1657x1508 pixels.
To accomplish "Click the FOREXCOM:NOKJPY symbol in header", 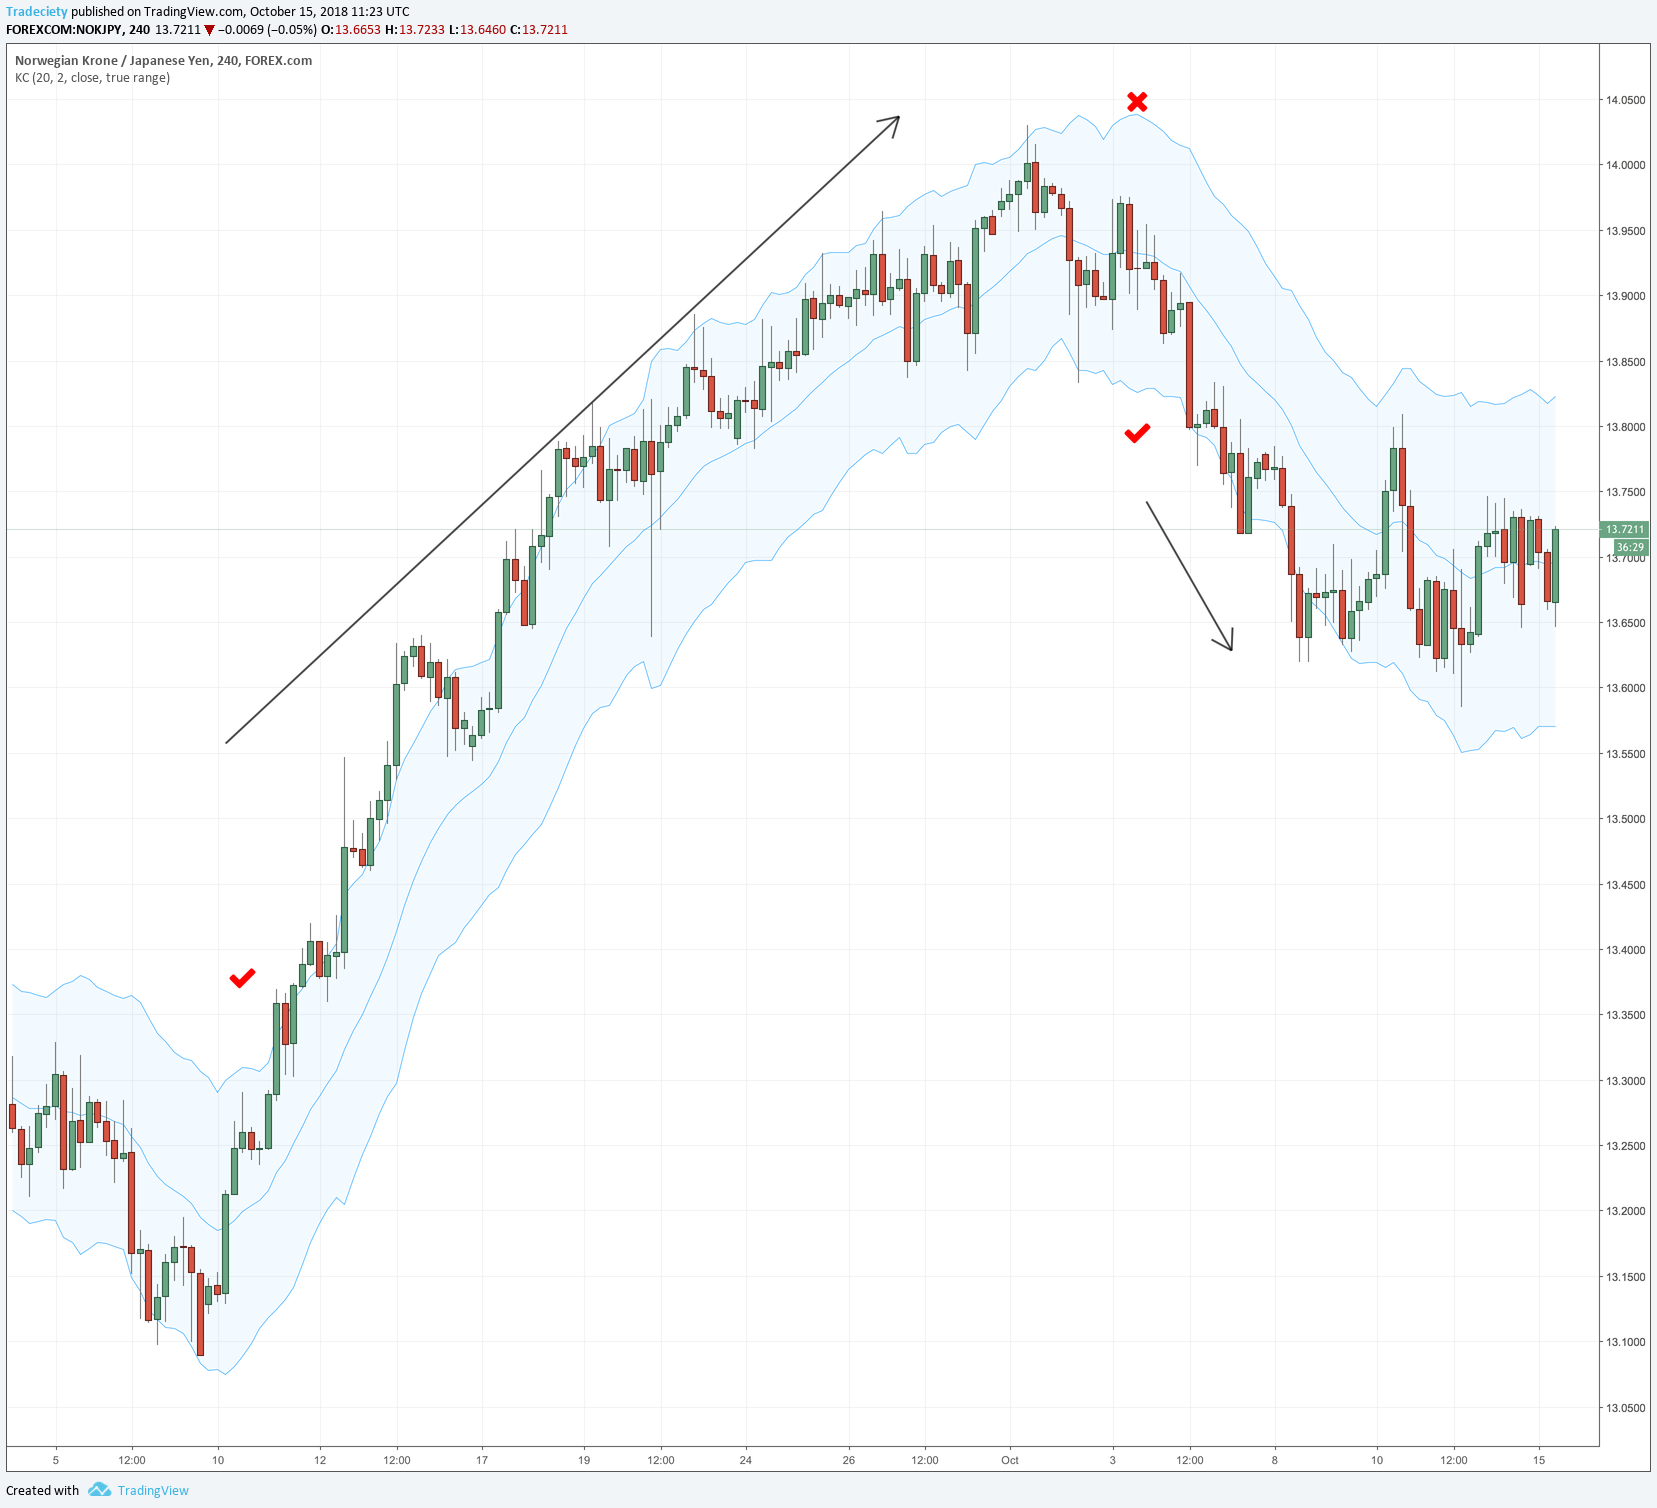I will pyautogui.click(x=64, y=30).
